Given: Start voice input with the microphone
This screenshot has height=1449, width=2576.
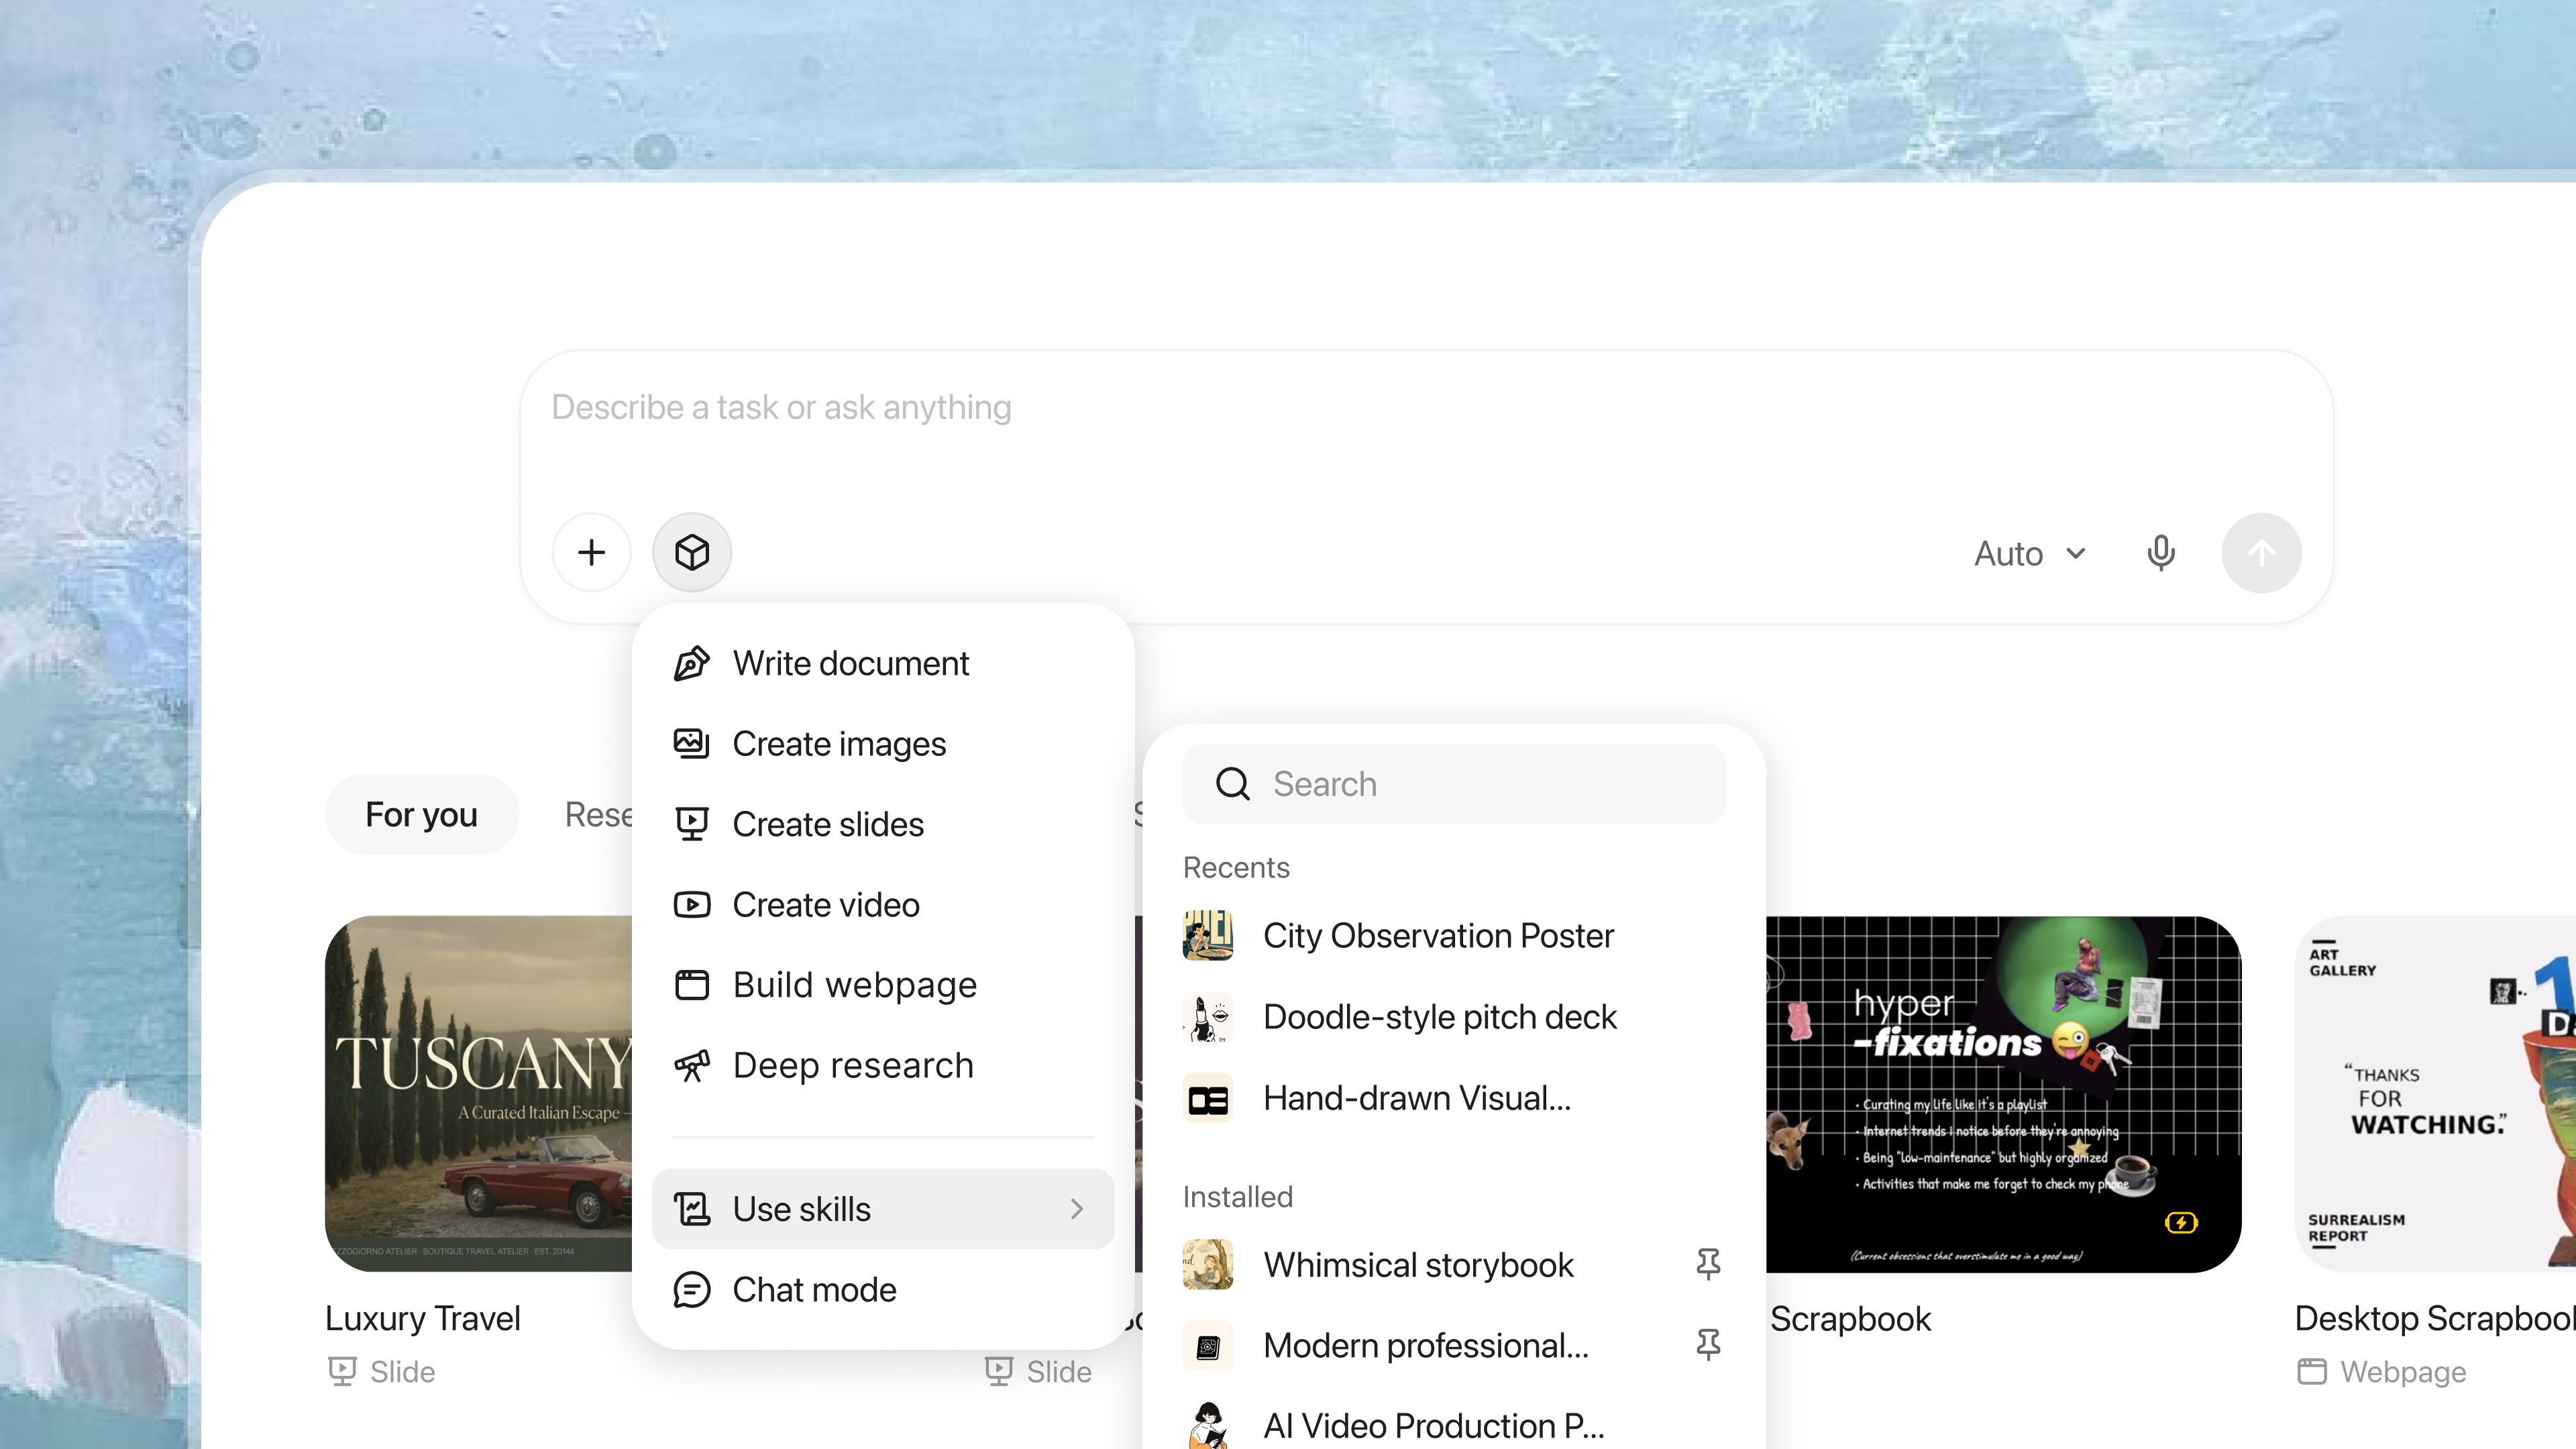Looking at the screenshot, I should (x=2160, y=553).
